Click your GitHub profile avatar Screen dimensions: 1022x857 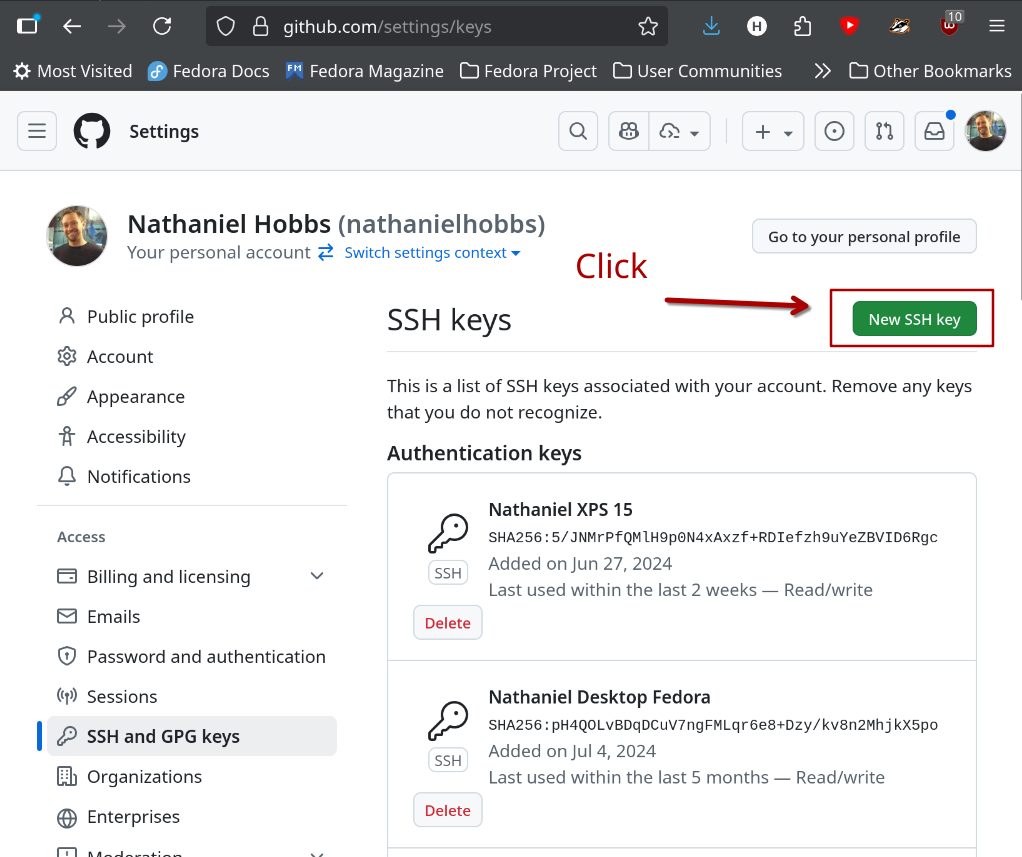985,131
